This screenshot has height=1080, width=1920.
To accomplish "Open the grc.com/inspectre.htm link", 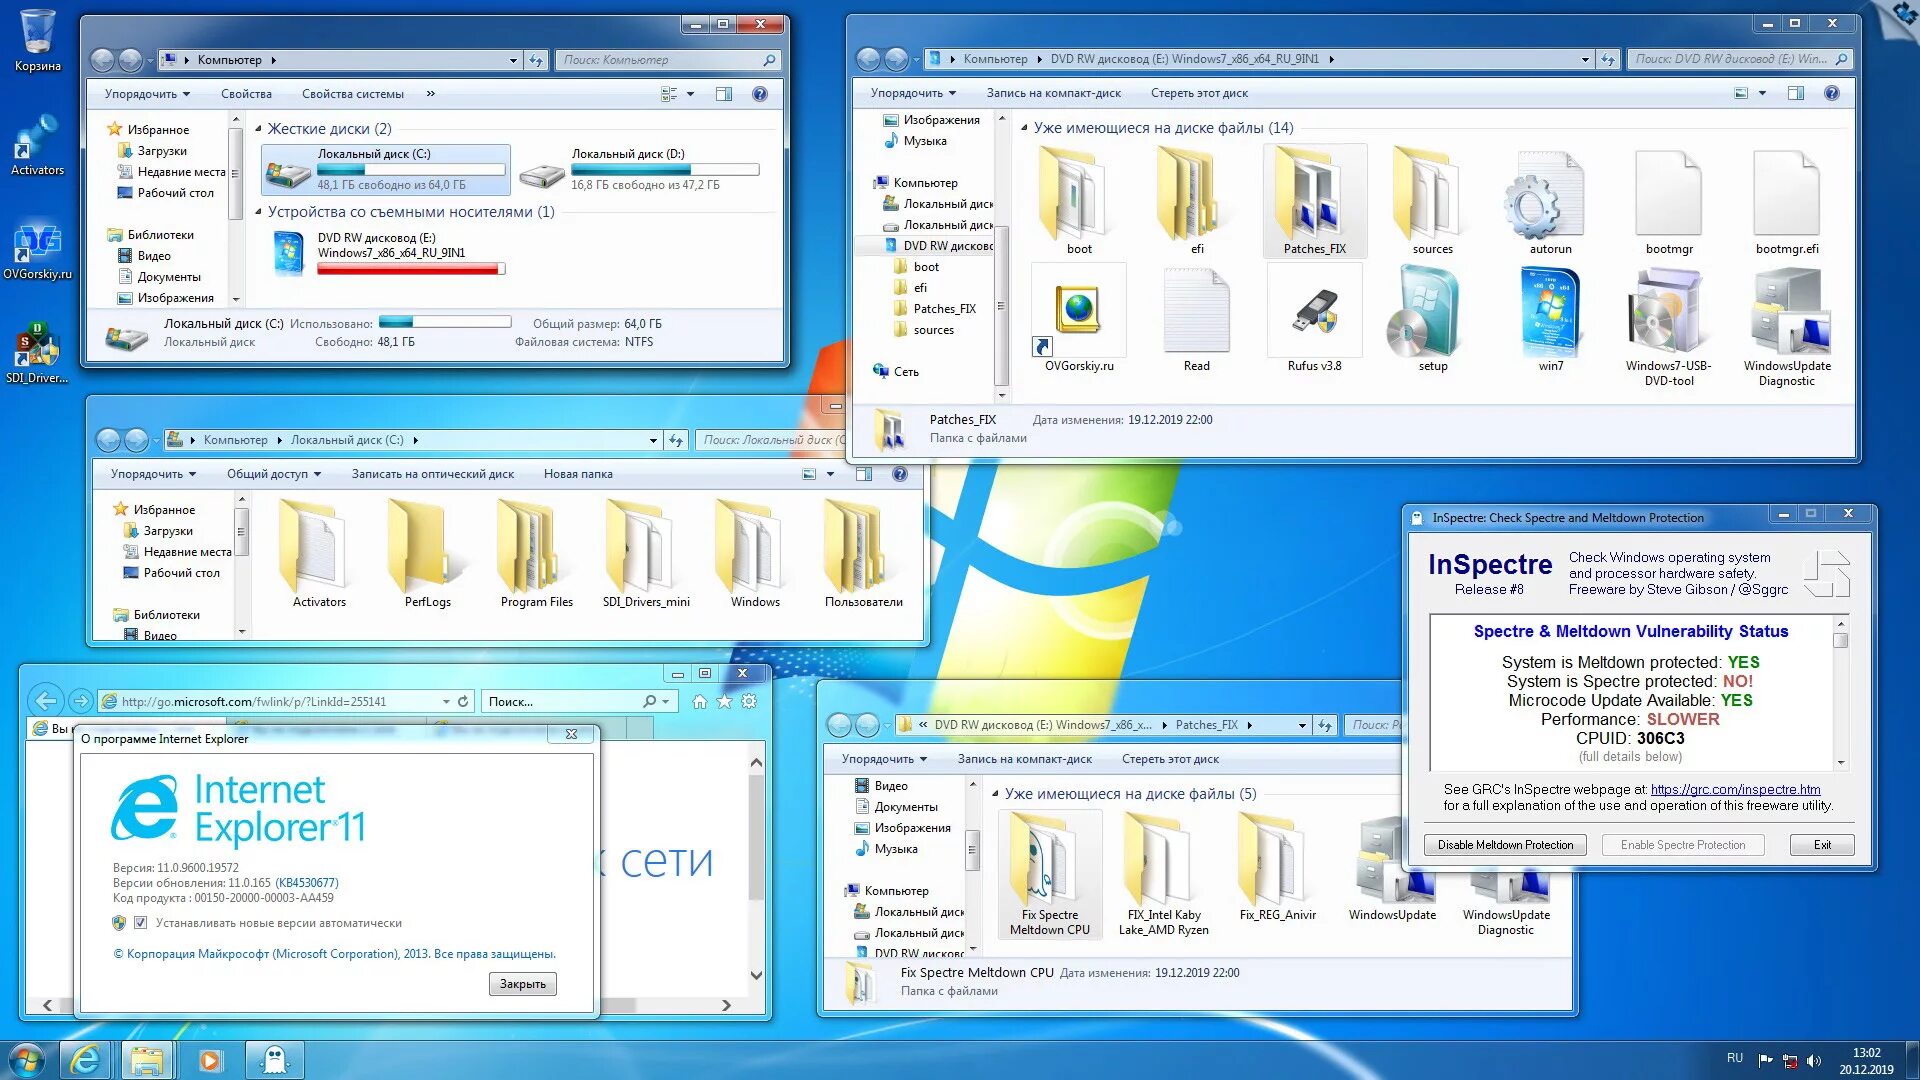I will click(x=1735, y=789).
